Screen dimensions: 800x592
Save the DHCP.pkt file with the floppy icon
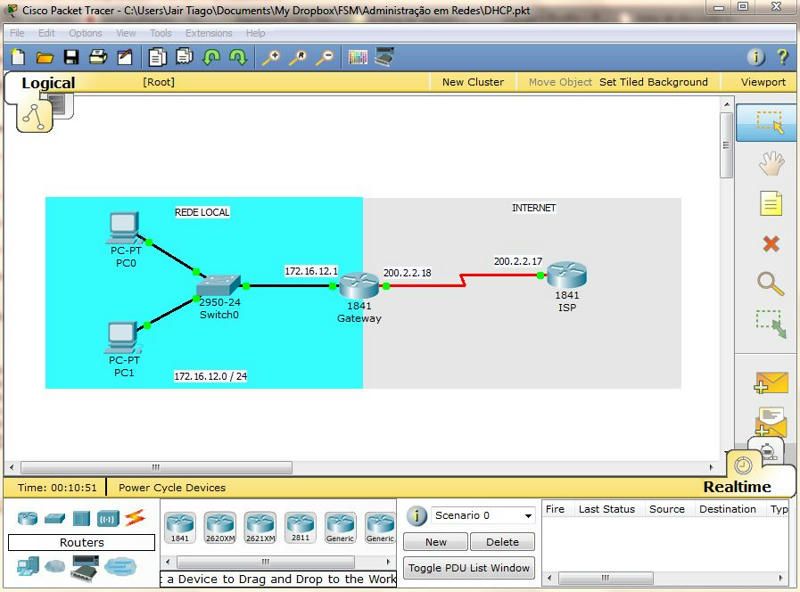pyautogui.click(x=71, y=57)
